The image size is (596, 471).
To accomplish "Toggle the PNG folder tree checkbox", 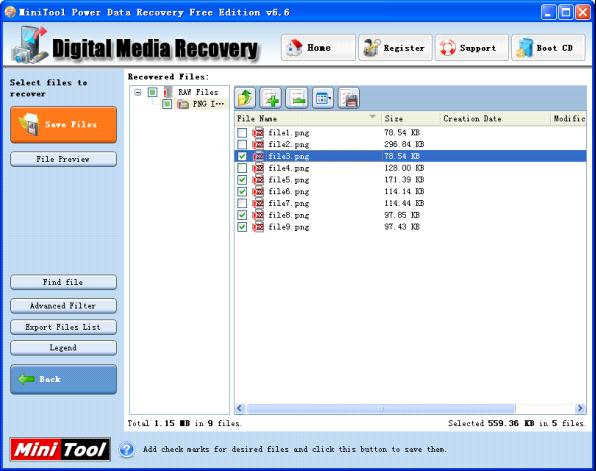I will 167,104.
